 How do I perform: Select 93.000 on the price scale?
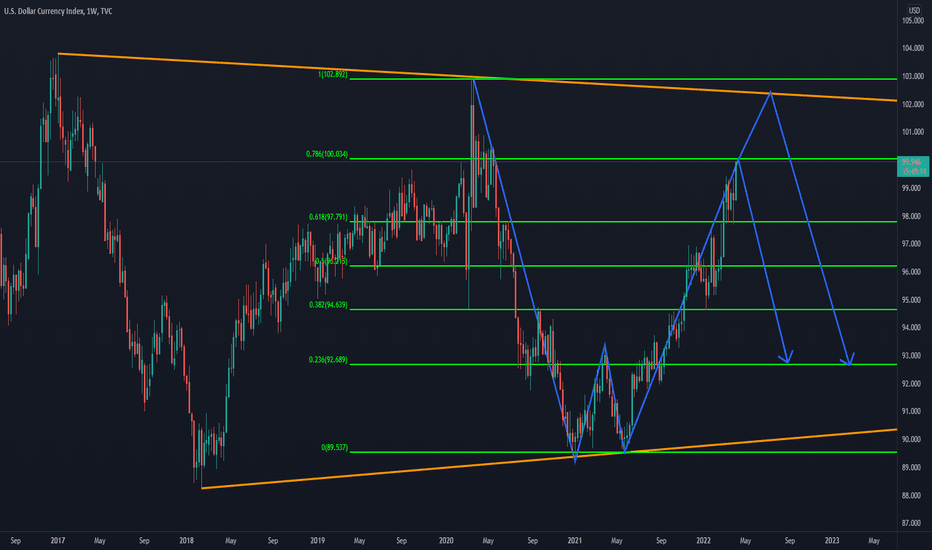click(x=913, y=356)
